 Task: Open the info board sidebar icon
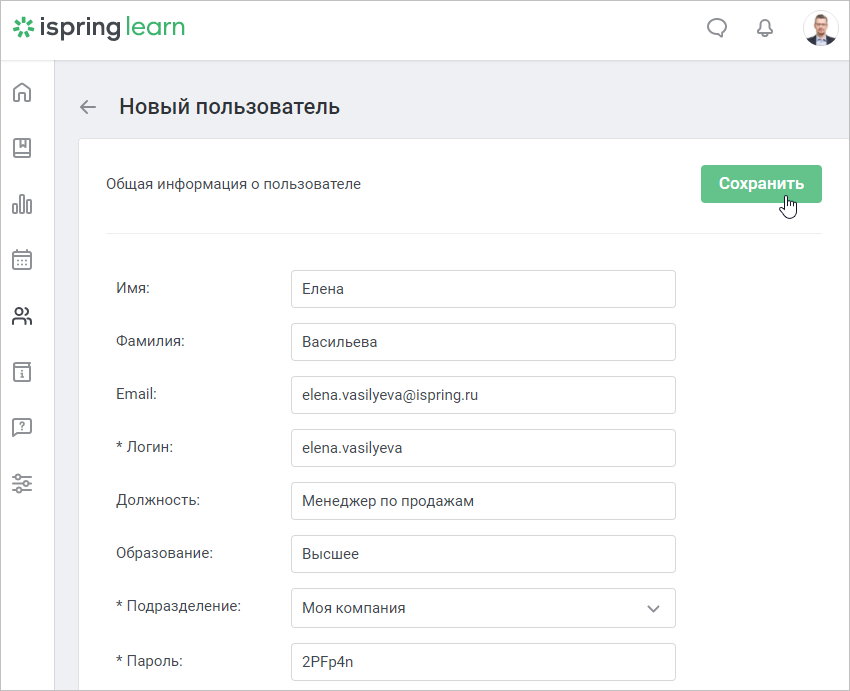[22, 372]
